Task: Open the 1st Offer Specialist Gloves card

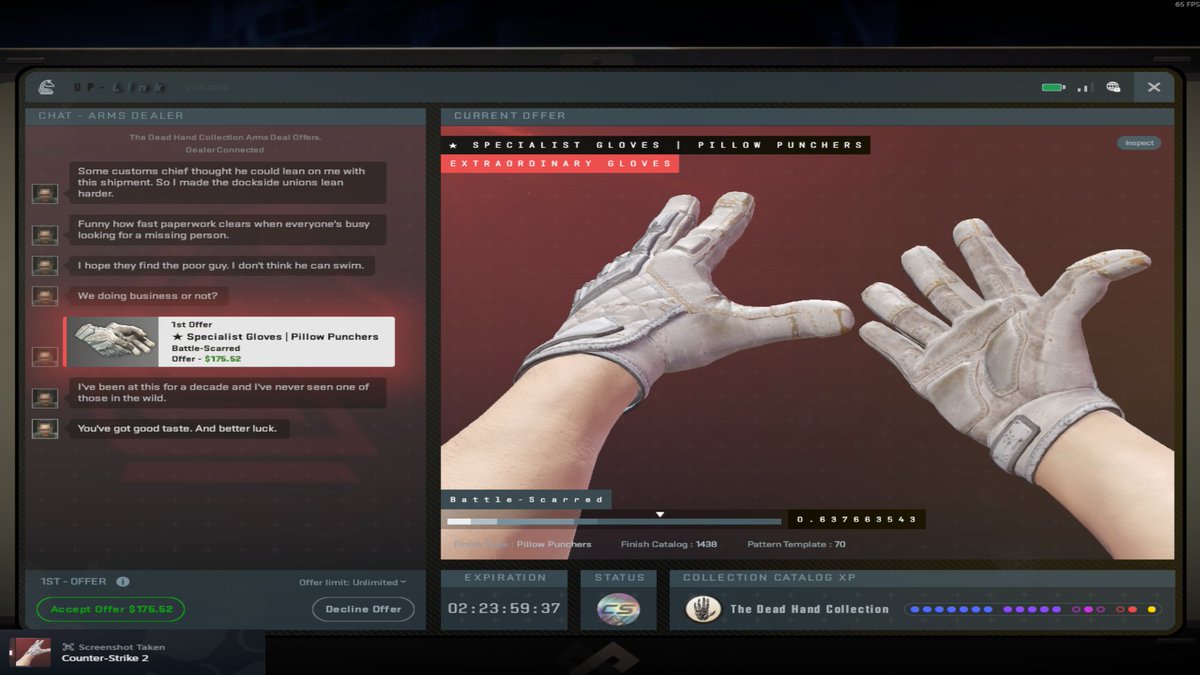Action: click(x=229, y=342)
